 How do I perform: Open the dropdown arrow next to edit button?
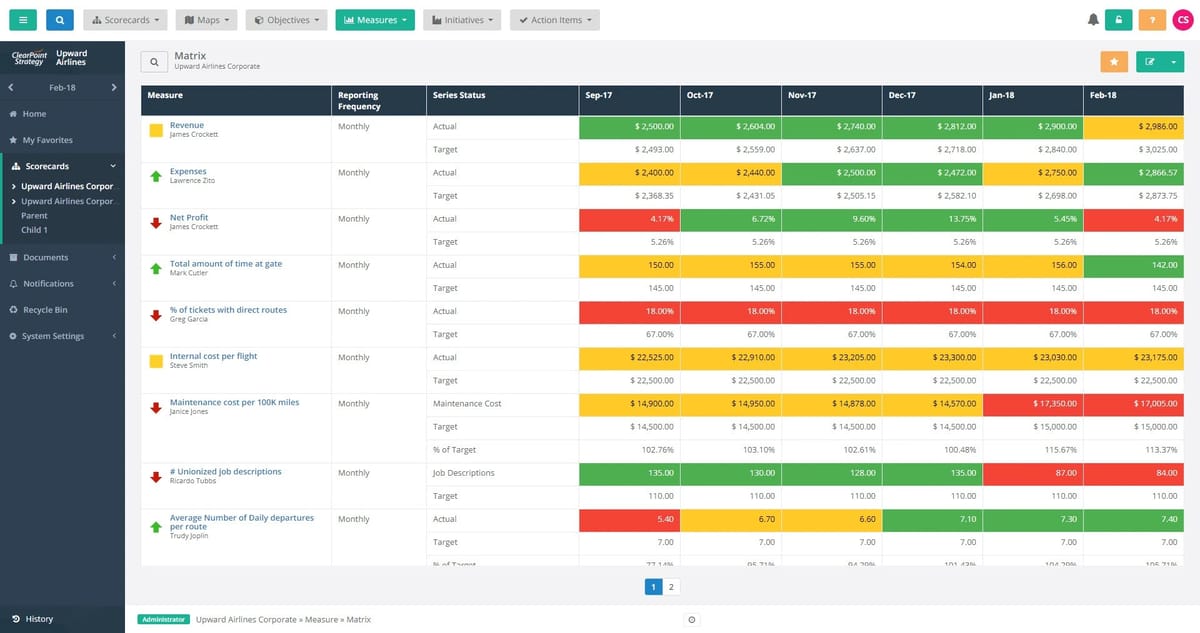tap(1174, 62)
